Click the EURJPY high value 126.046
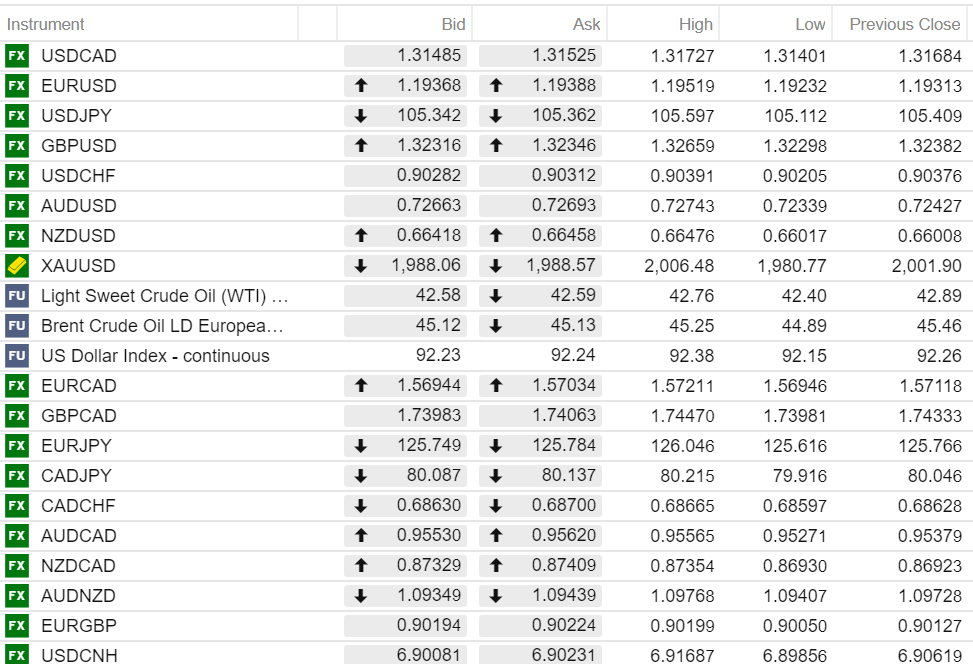This screenshot has height=664, width=973. (682, 446)
